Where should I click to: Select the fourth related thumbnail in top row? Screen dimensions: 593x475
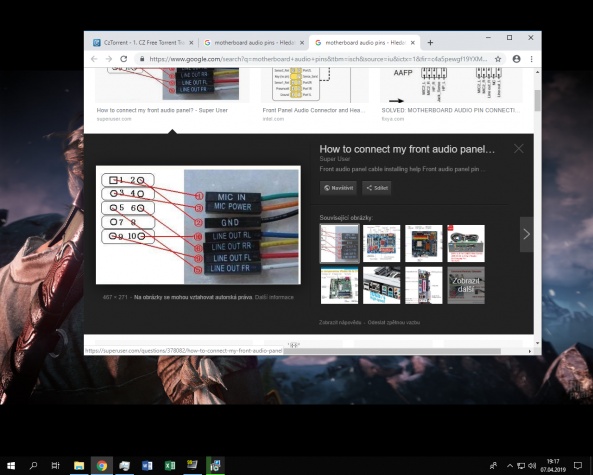[466, 244]
